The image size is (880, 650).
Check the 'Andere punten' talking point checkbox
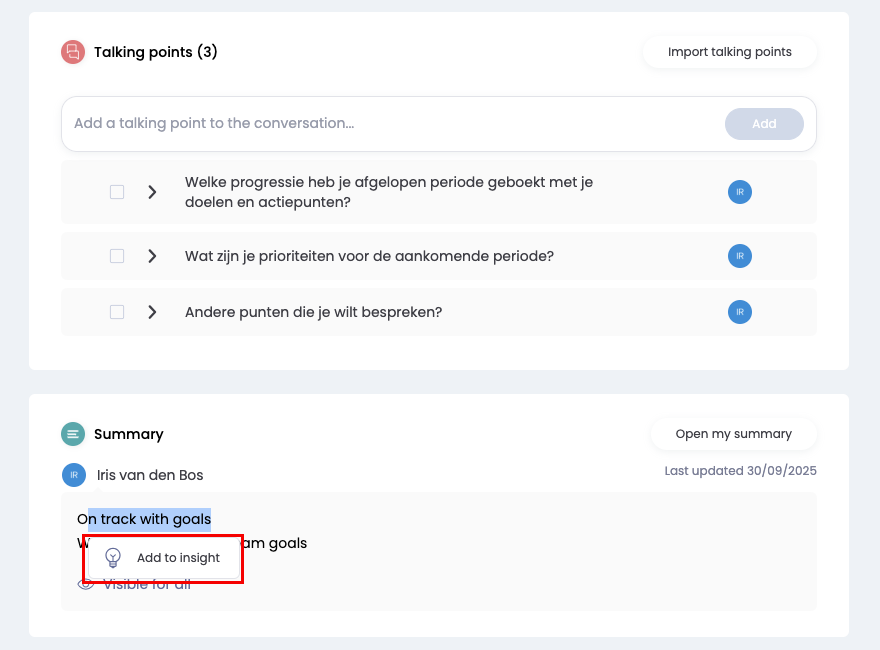point(117,312)
